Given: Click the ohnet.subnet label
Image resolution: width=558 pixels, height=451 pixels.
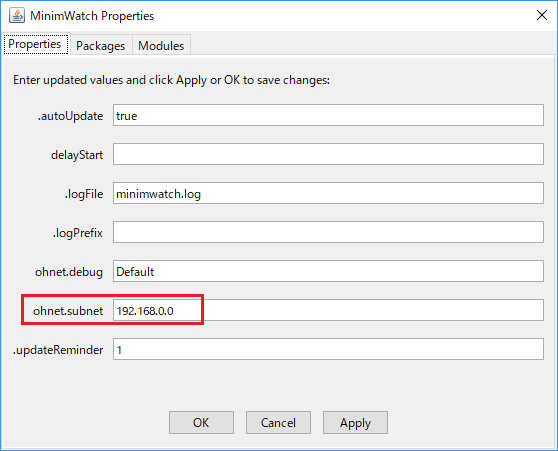Looking at the screenshot, I should tap(68, 311).
